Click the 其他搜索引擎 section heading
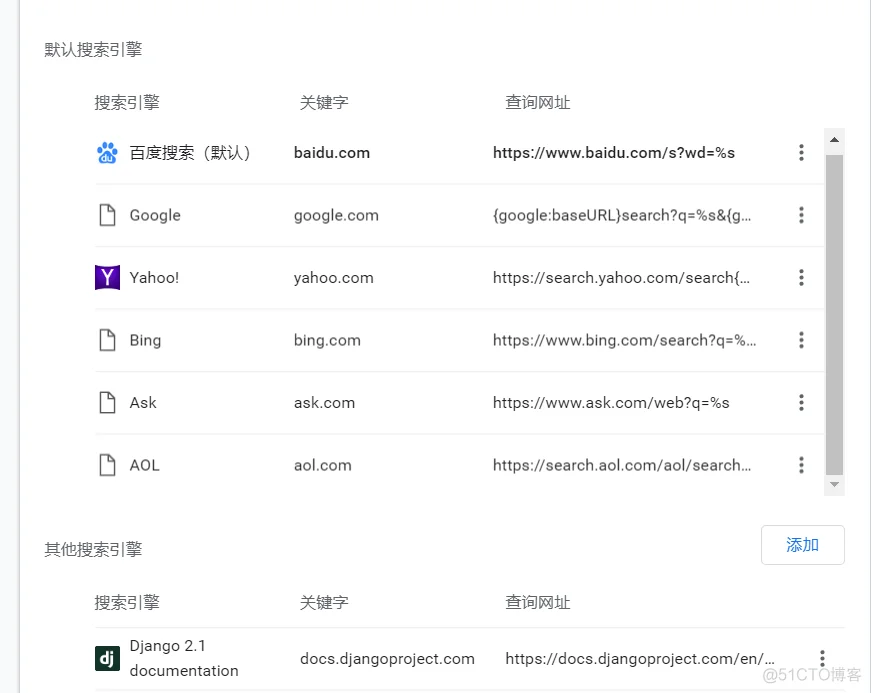Image resolution: width=871 pixels, height=693 pixels. point(93,549)
